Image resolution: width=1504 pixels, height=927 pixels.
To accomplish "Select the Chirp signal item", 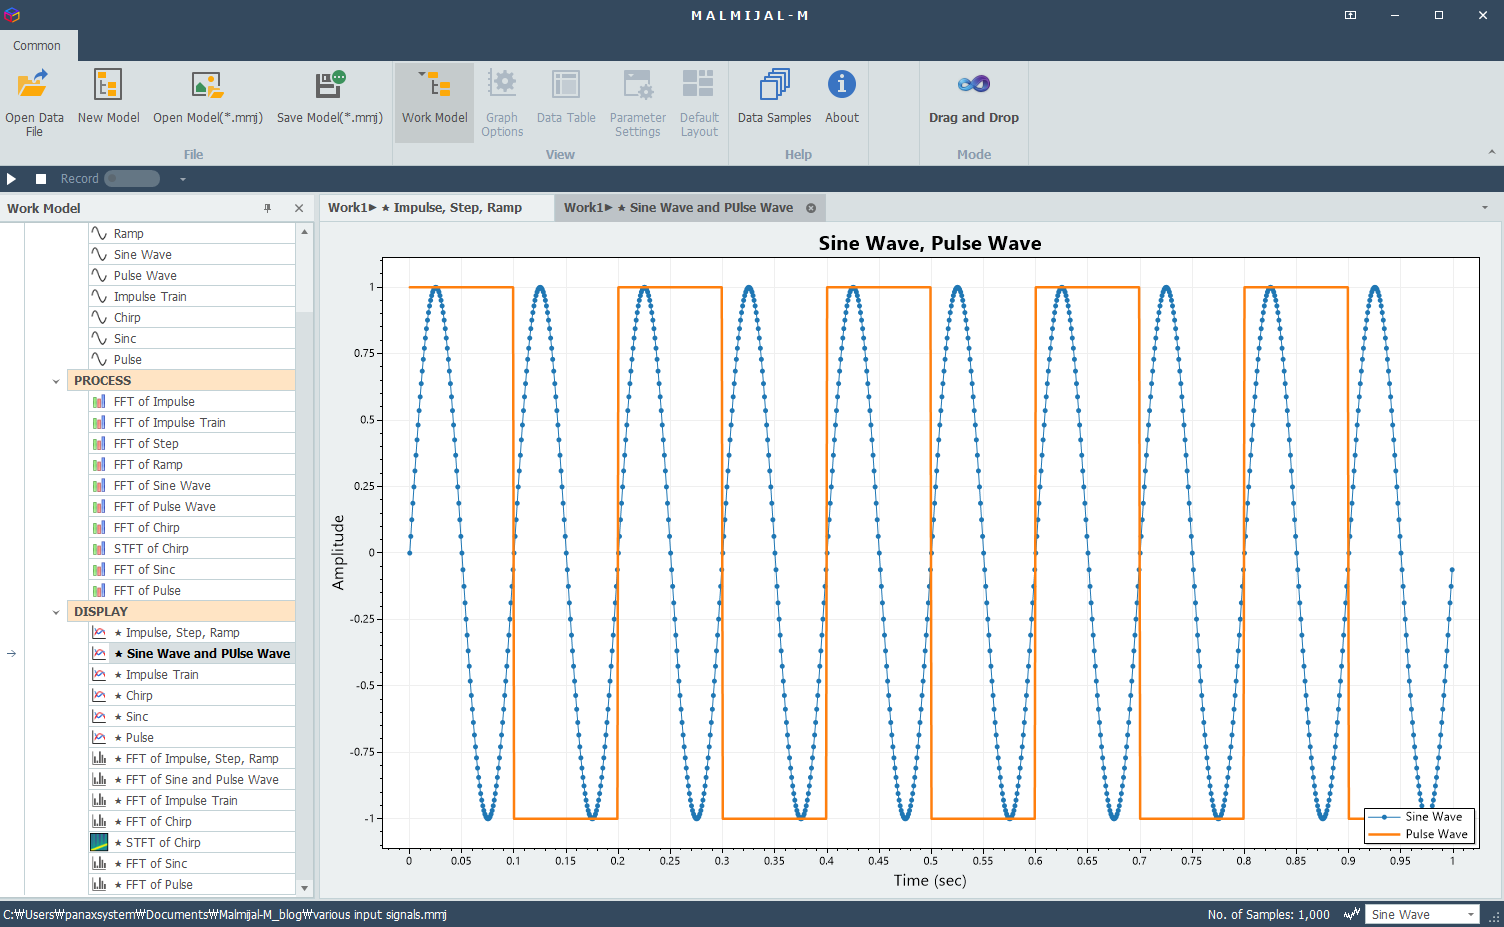I will (192, 318).
